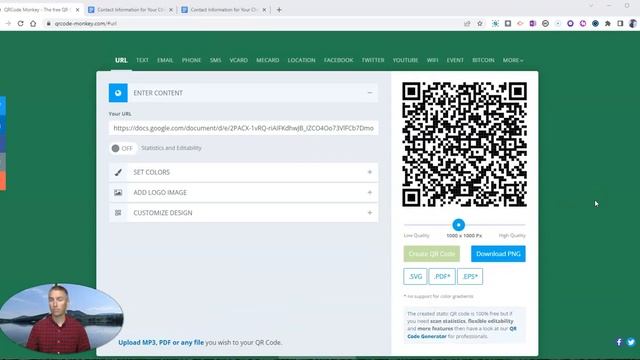This screenshot has height=360, width=640.
Task: Open the MORE dropdown menu
Action: (x=513, y=60)
